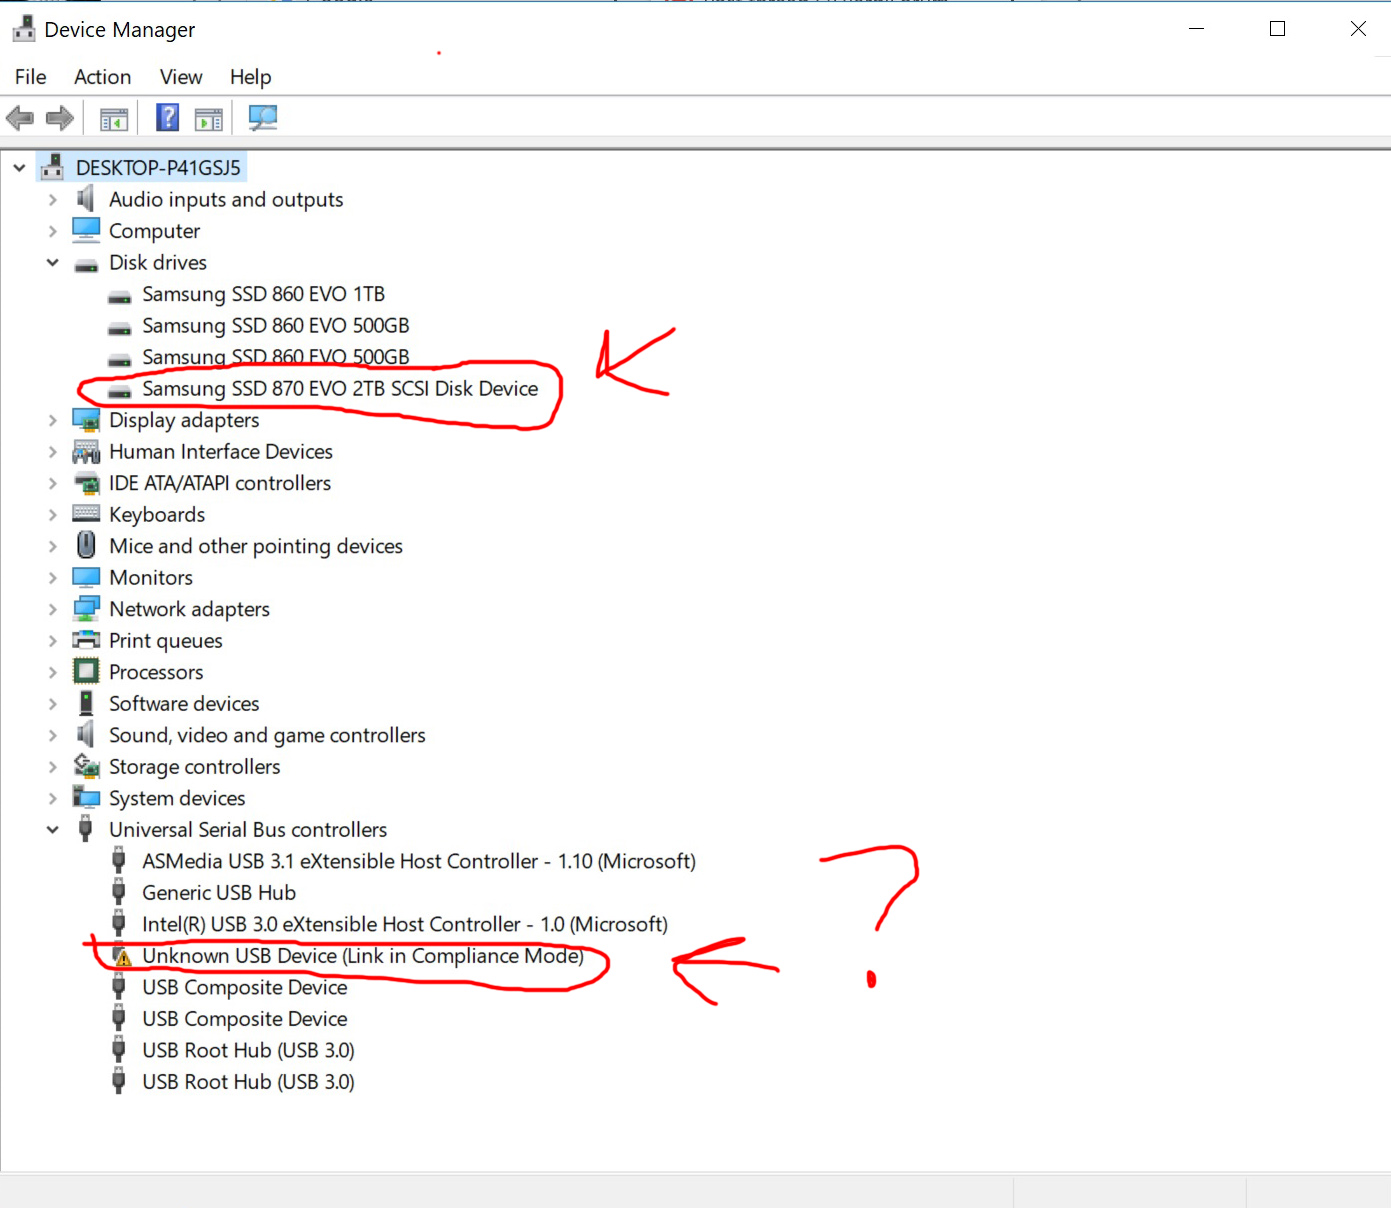Click the System devices icon

(x=86, y=797)
